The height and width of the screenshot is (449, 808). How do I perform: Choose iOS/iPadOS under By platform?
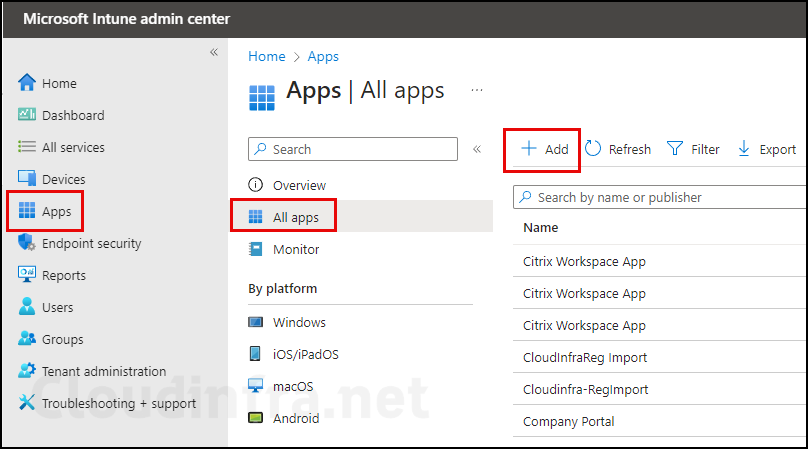[306, 354]
